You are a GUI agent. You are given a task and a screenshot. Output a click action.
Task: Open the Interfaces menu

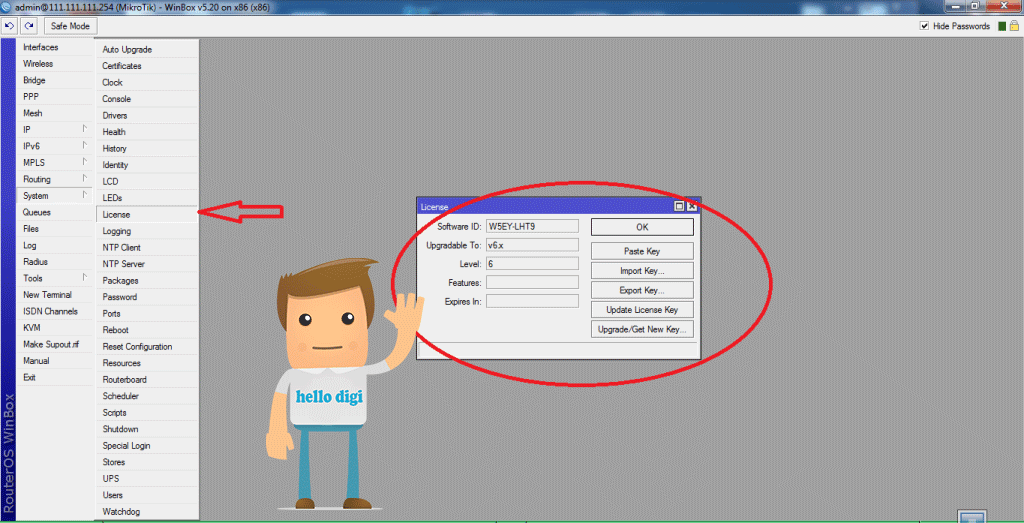coord(55,48)
